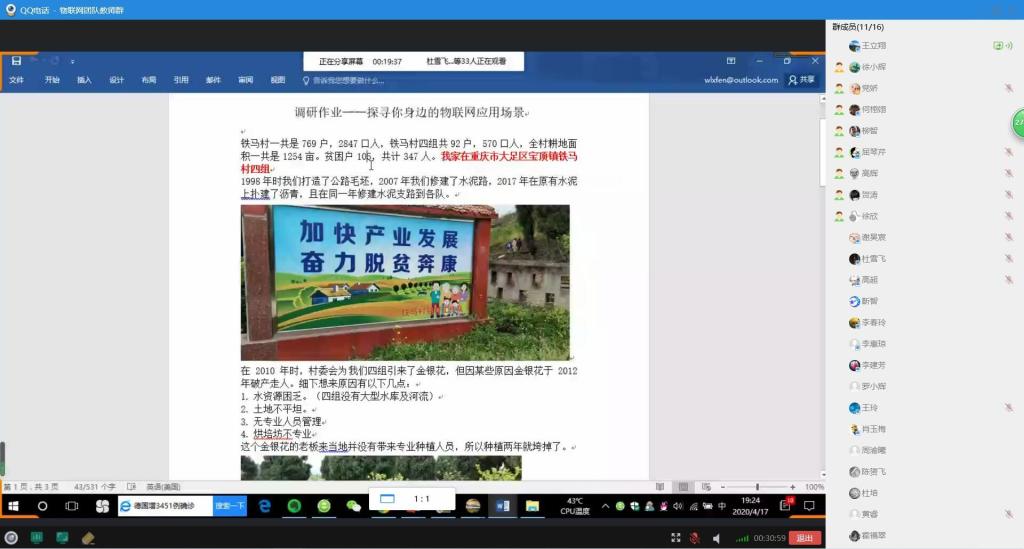Click the Word zoom slider
The width and height of the screenshot is (1024, 549).
click(760, 487)
